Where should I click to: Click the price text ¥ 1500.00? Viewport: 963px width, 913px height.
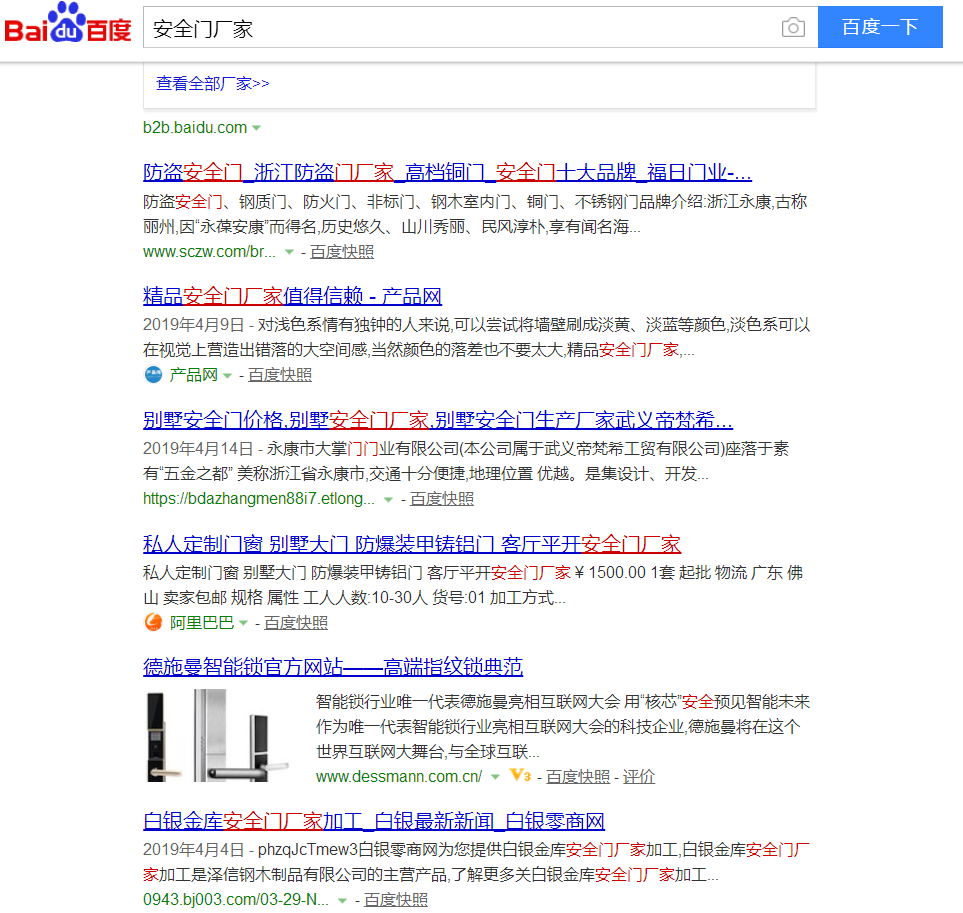pyautogui.click(x=610, y=573)
